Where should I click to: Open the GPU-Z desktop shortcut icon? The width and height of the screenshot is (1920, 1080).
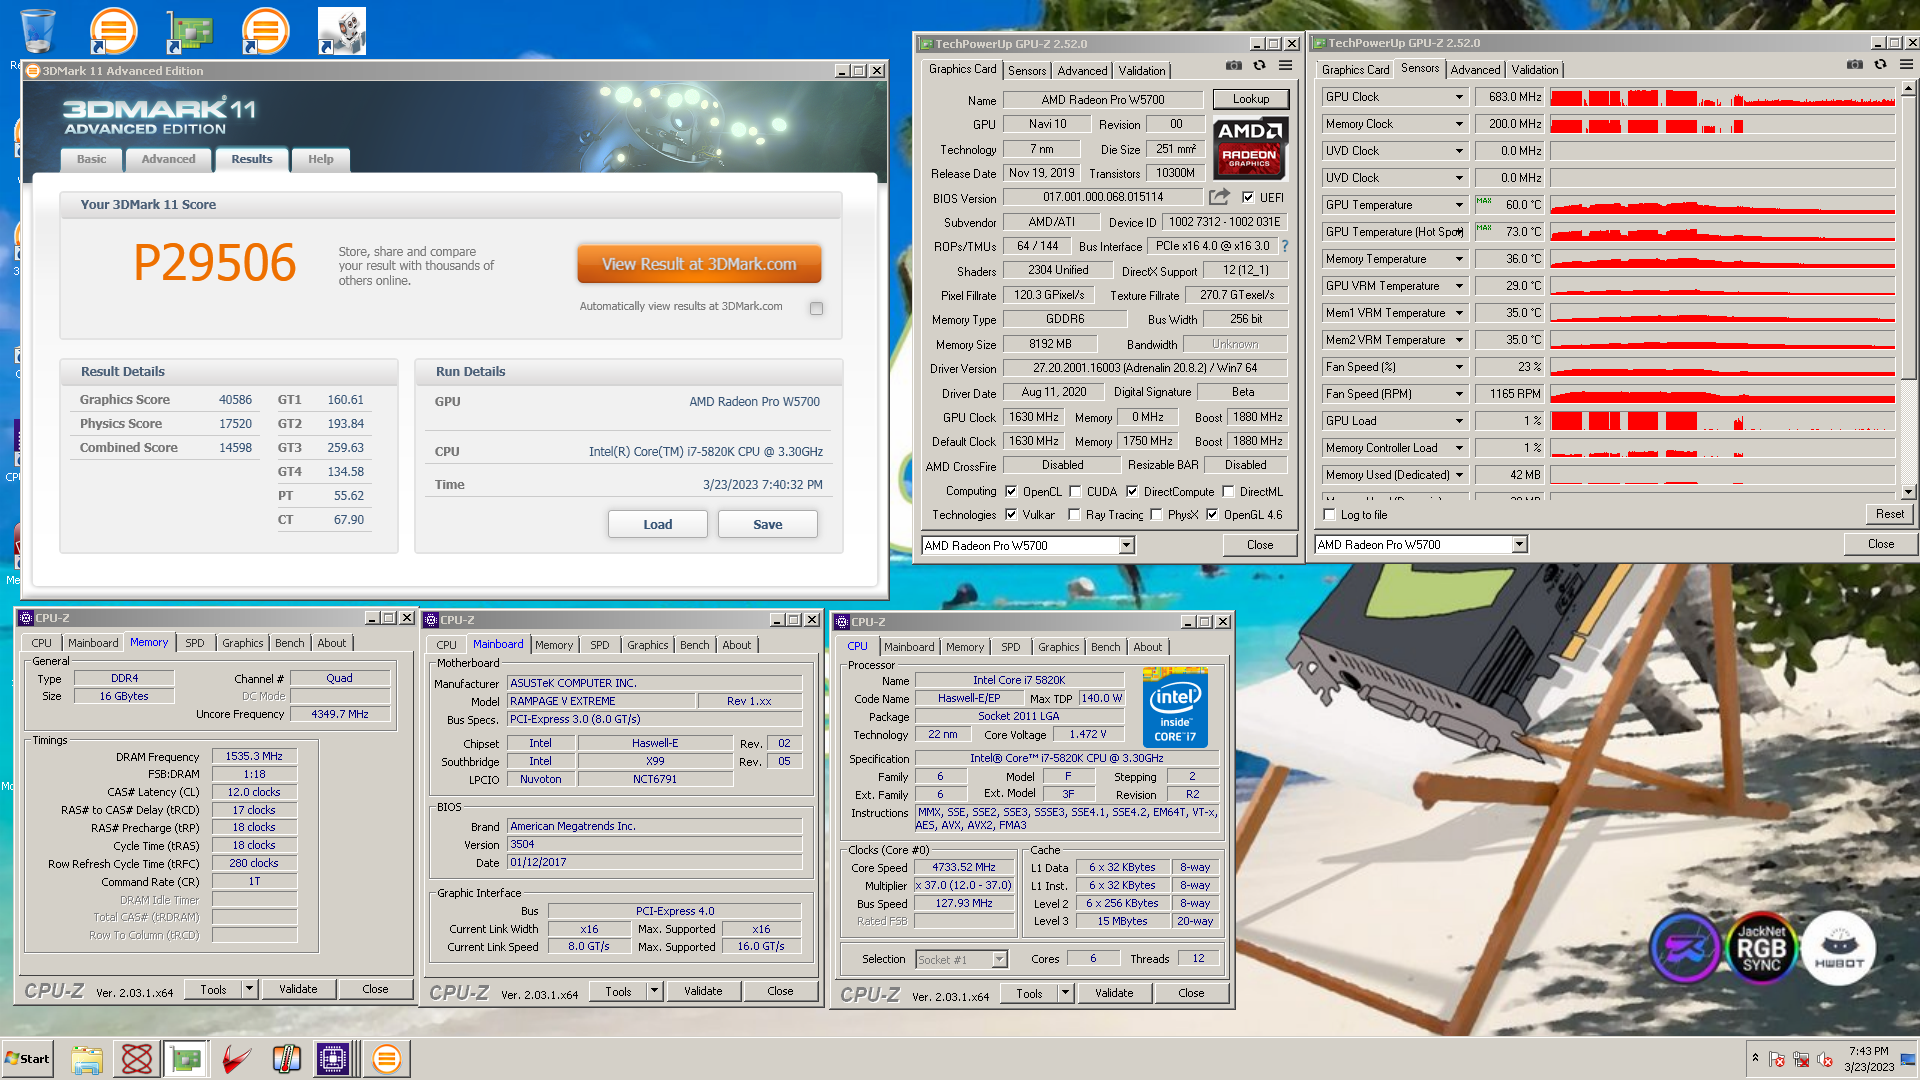(x=190, y=30)
